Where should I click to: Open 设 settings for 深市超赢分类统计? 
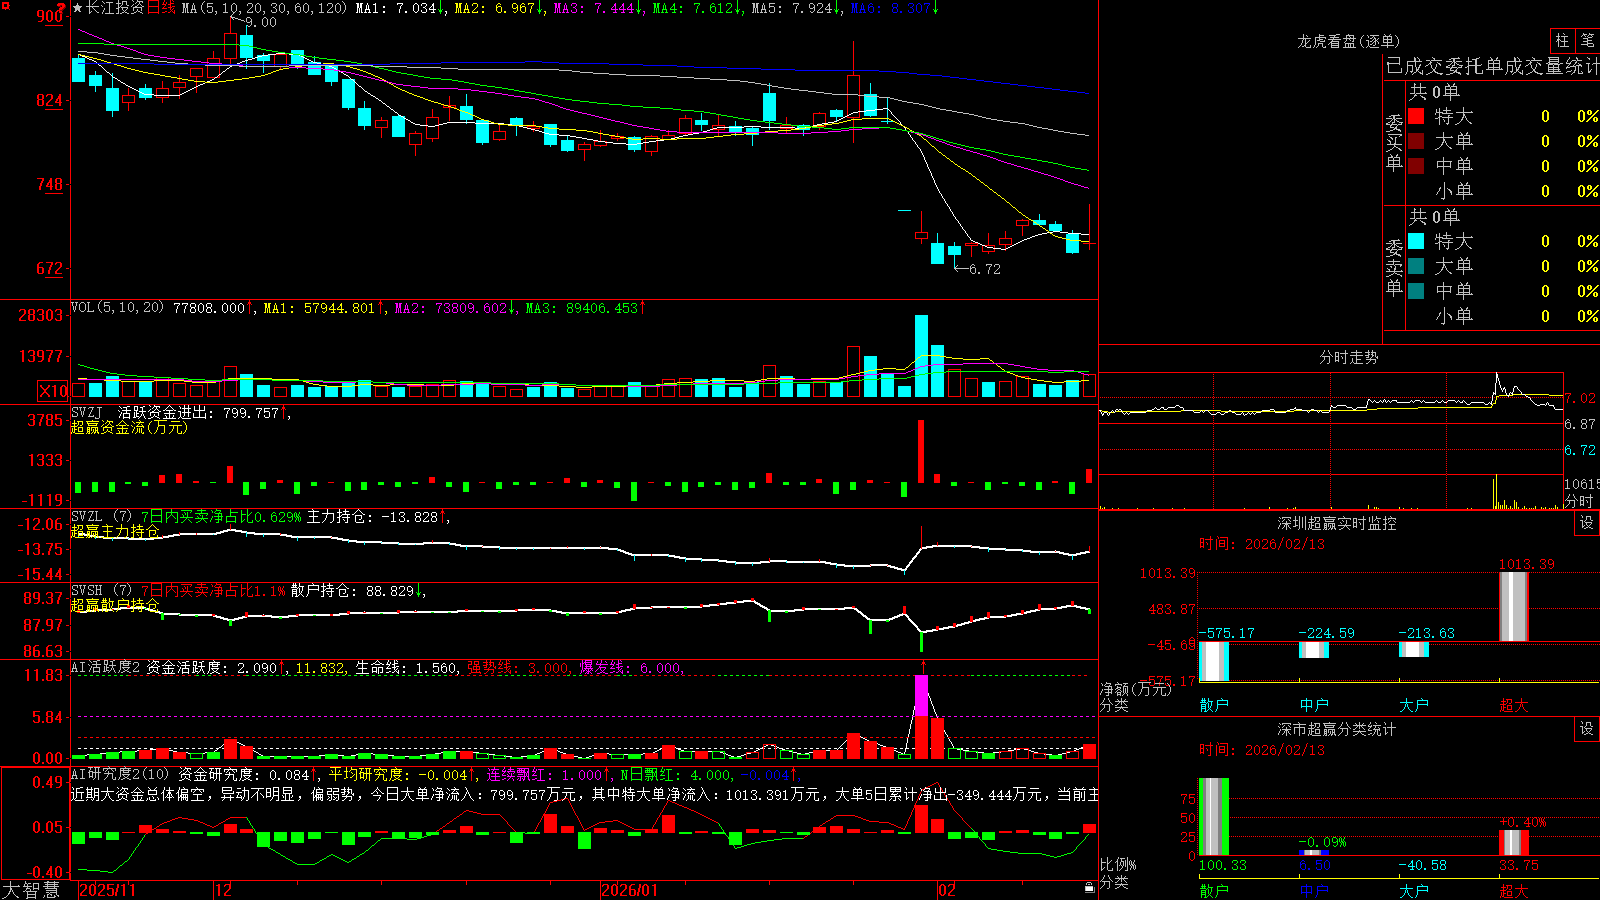(1586, 729)
